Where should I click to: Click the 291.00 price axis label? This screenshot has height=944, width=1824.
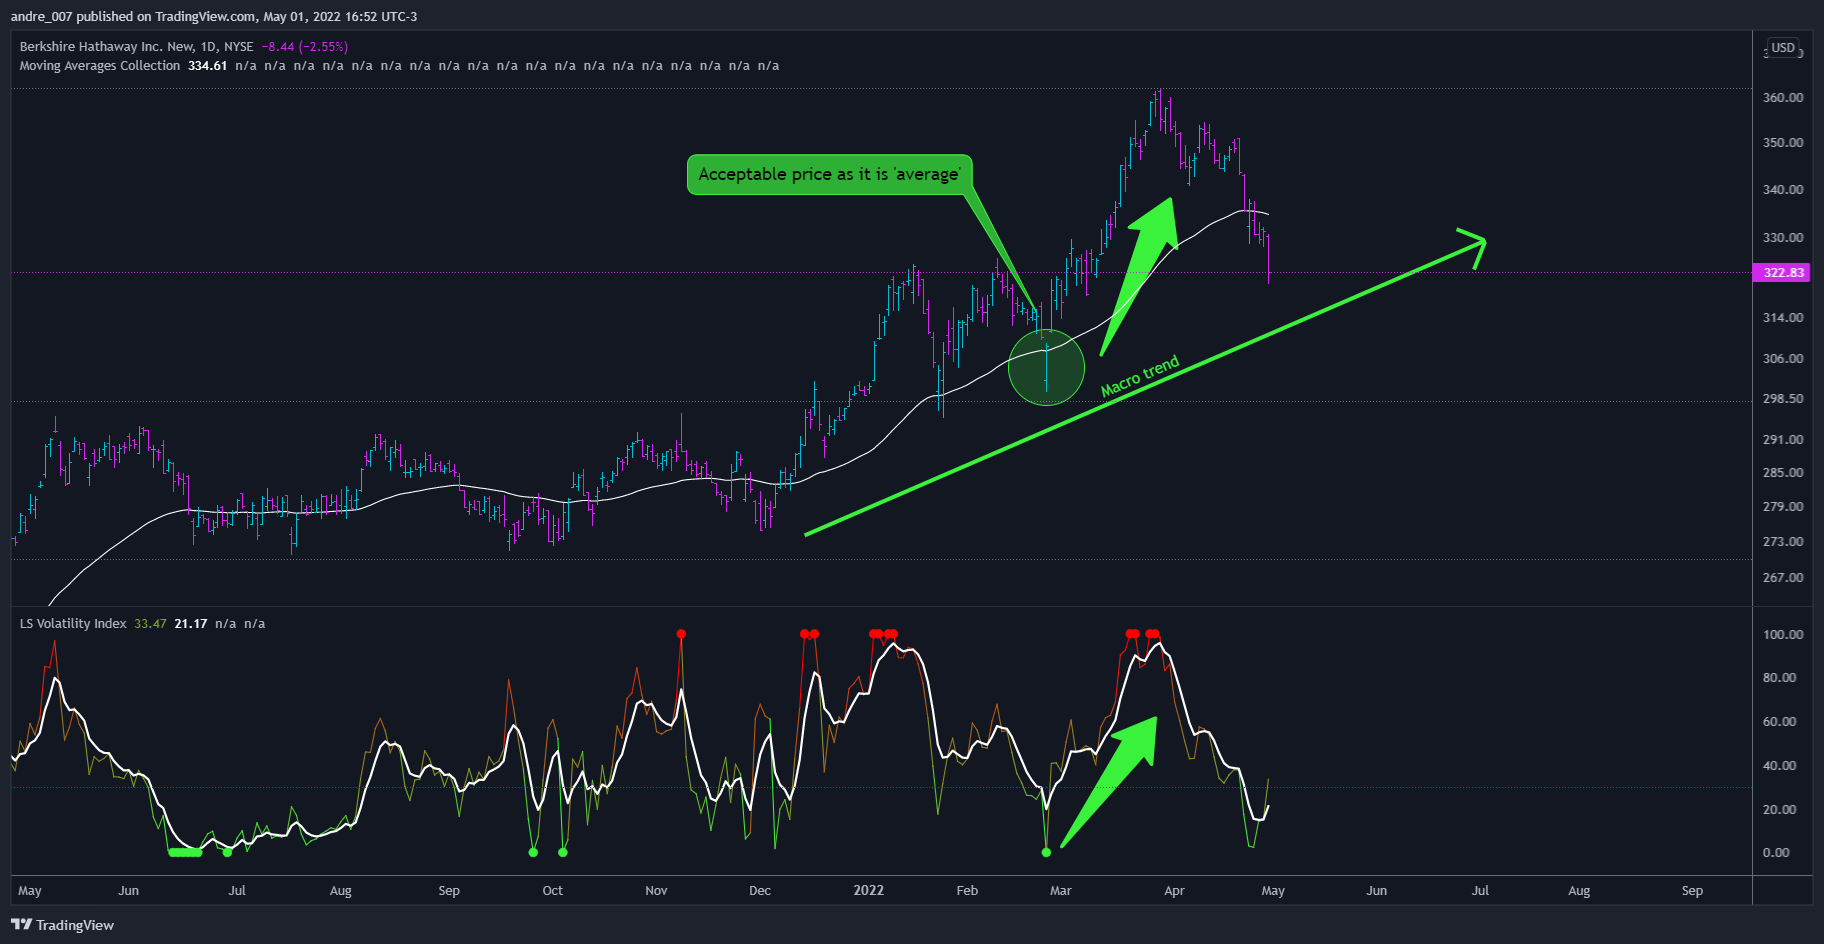tap(1783, 440)
